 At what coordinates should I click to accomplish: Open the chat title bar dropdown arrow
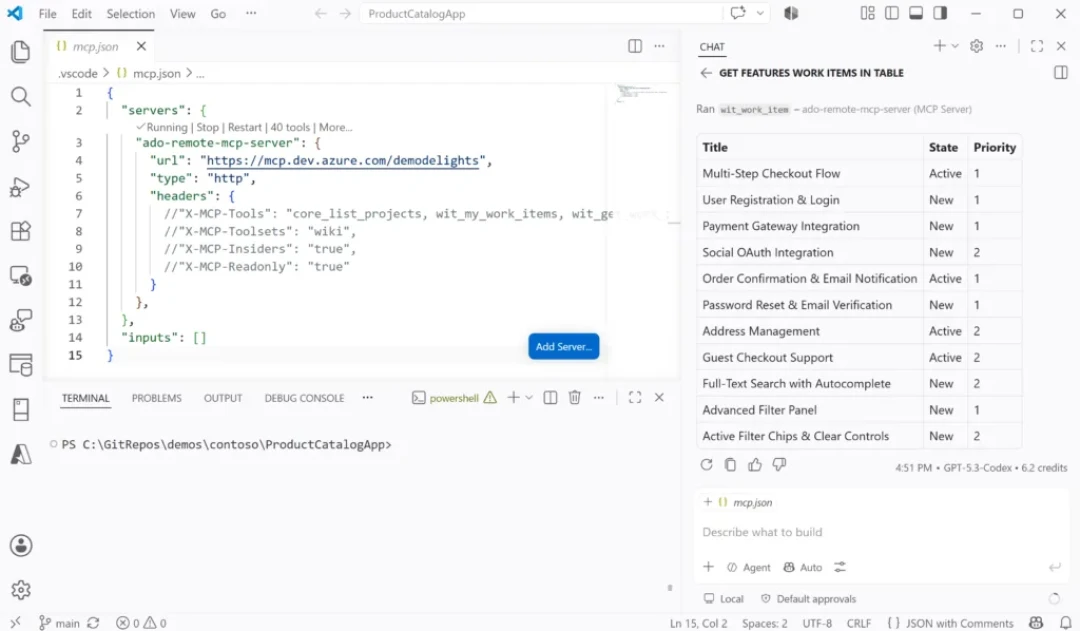(760, 13)
